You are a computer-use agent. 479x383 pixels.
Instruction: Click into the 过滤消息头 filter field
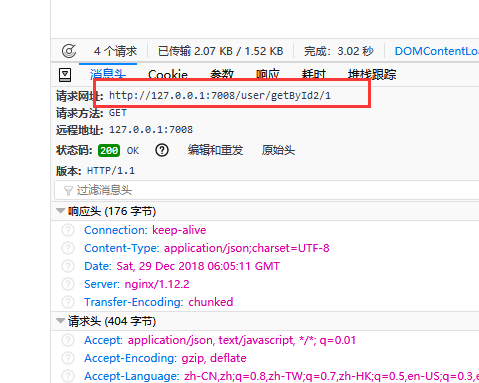267,190
